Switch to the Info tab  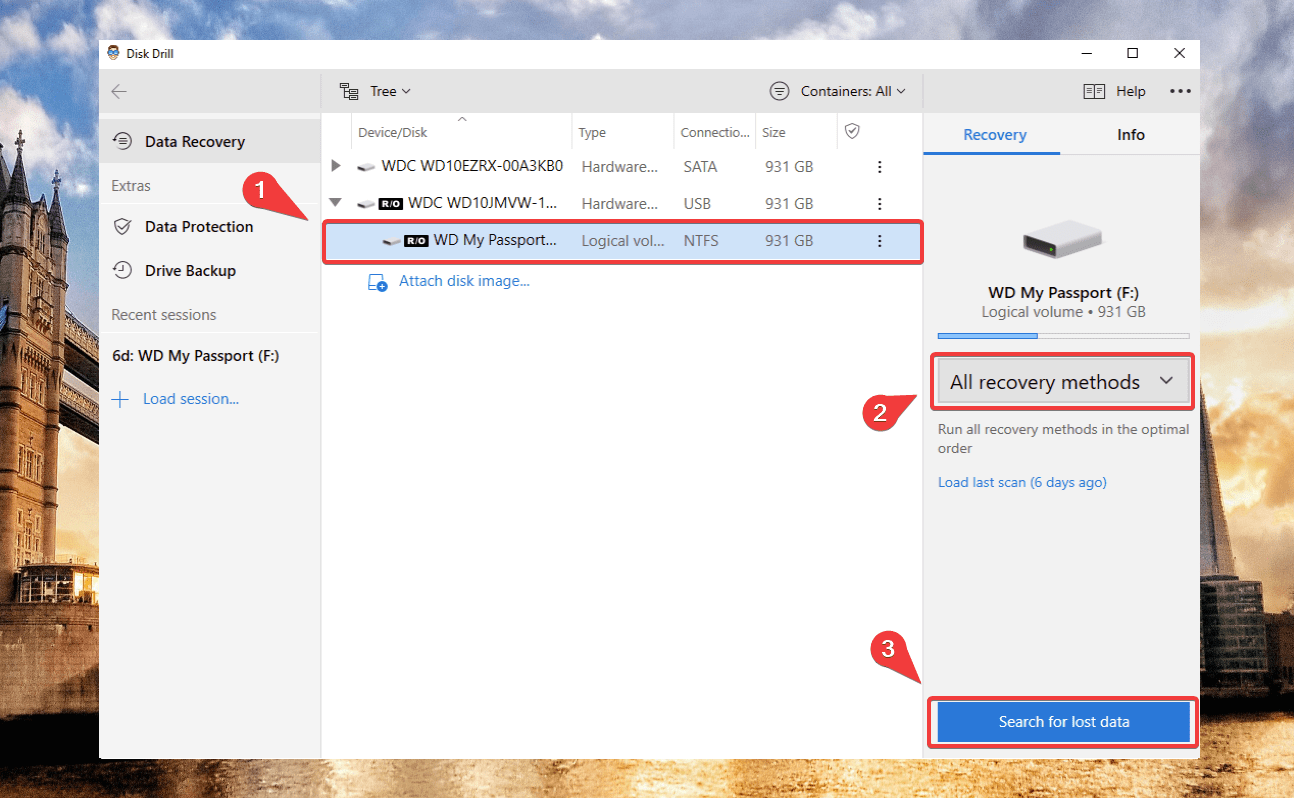[x=1131, y=135]
